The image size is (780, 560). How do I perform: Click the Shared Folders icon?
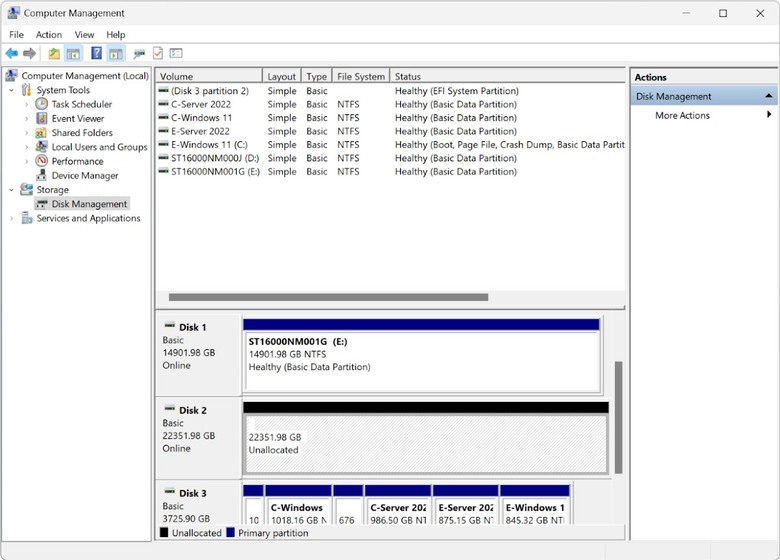pos(41,133)
